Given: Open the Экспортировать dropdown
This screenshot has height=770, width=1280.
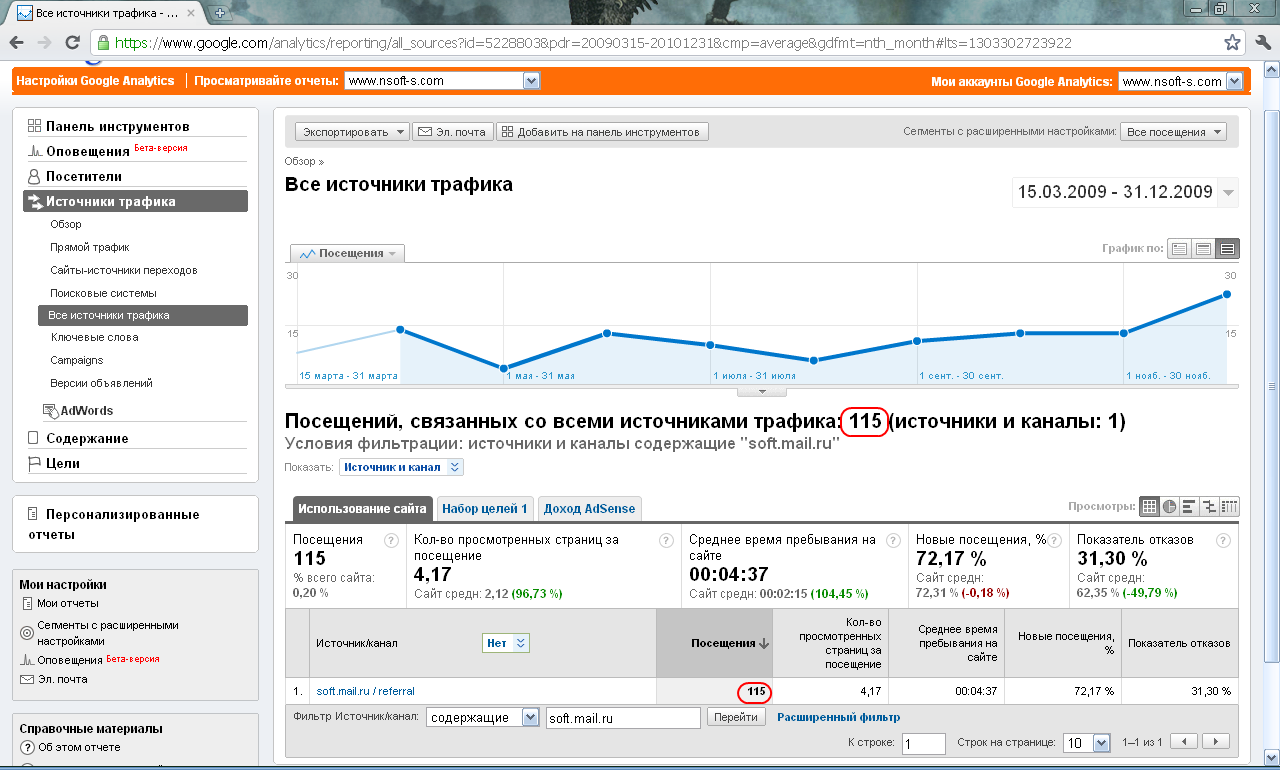Looking at the screenshot, I should (353, 131).
